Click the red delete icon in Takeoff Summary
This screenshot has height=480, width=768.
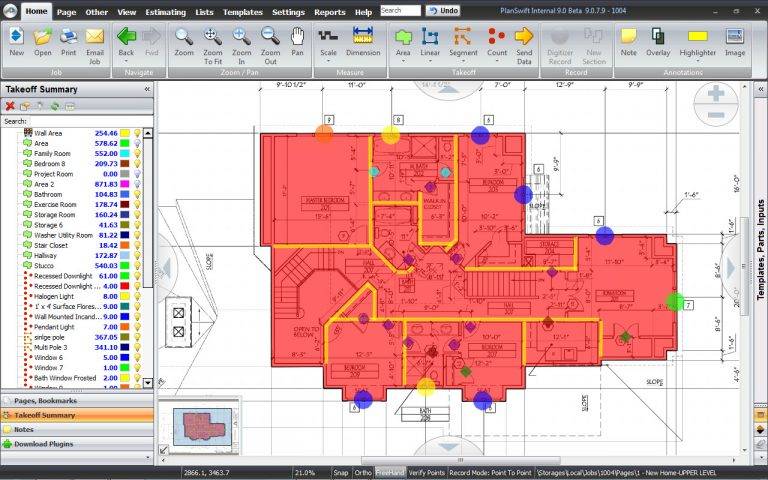tap(10, 106)
